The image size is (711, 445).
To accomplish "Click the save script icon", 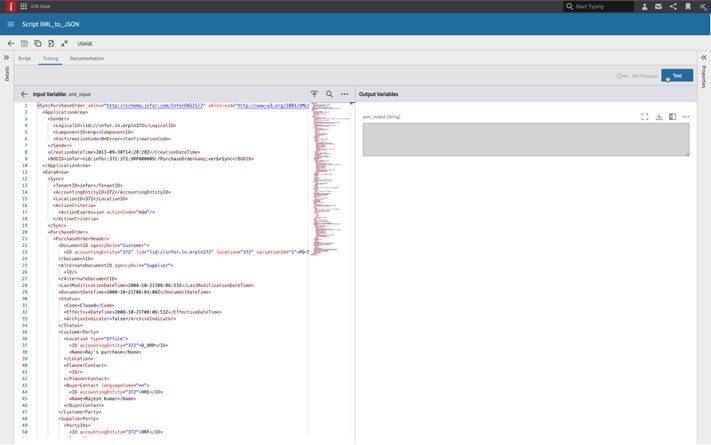I will click(24, 44).
